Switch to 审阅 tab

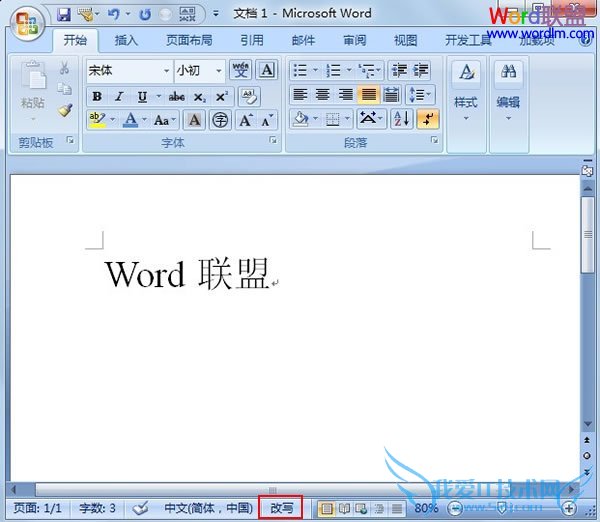[x=354, y=40]
